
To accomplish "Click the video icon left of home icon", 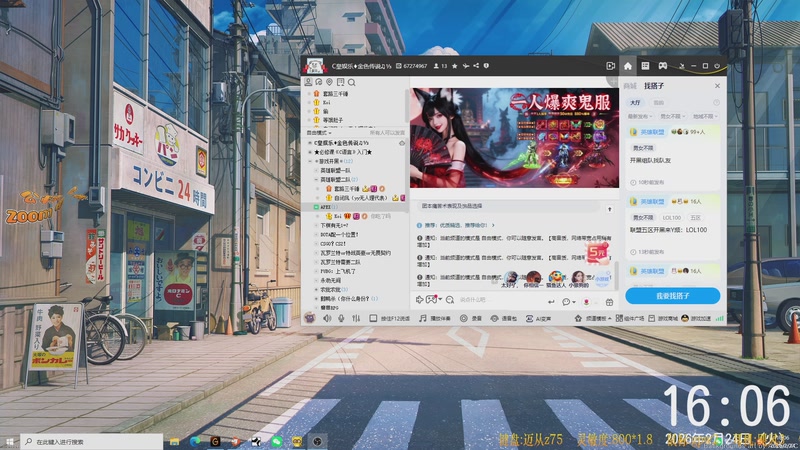I will (610, 66).
